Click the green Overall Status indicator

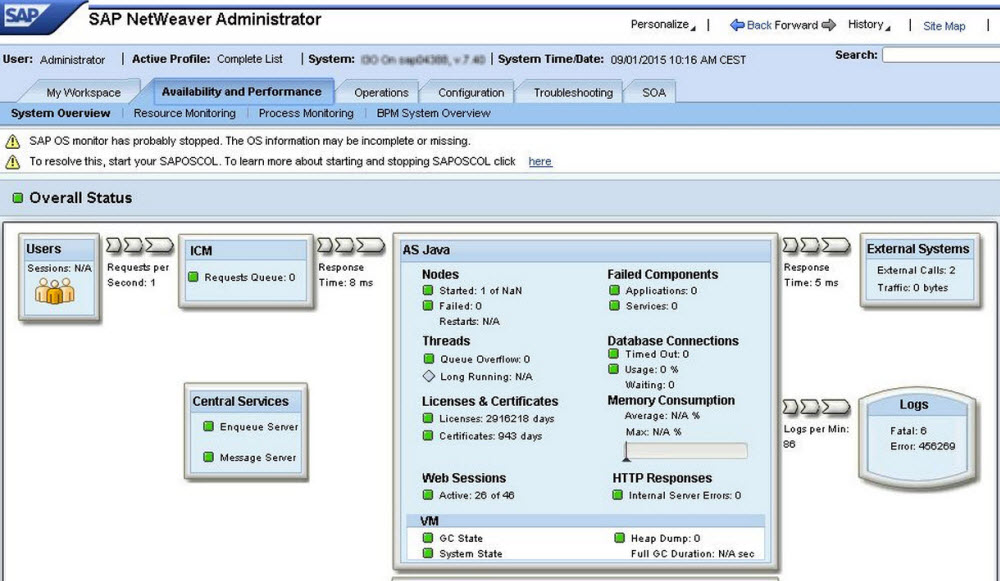pyautogui.click(x=18, y=198)
